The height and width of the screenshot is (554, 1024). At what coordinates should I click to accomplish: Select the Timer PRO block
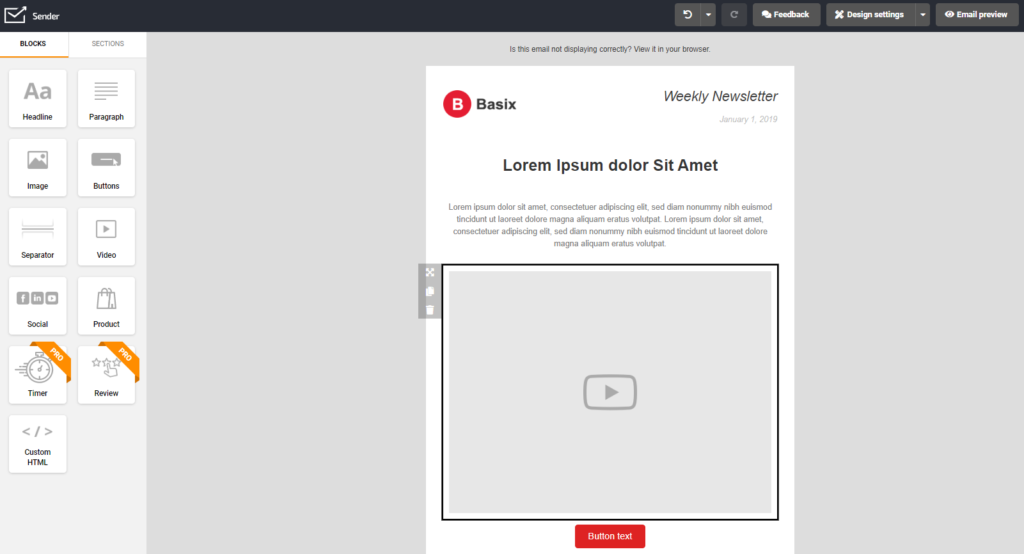point(38,375)
